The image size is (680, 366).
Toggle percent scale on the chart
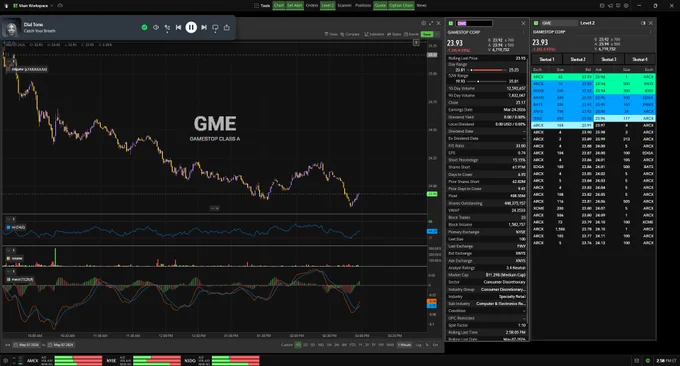click(x=427, y=345)
